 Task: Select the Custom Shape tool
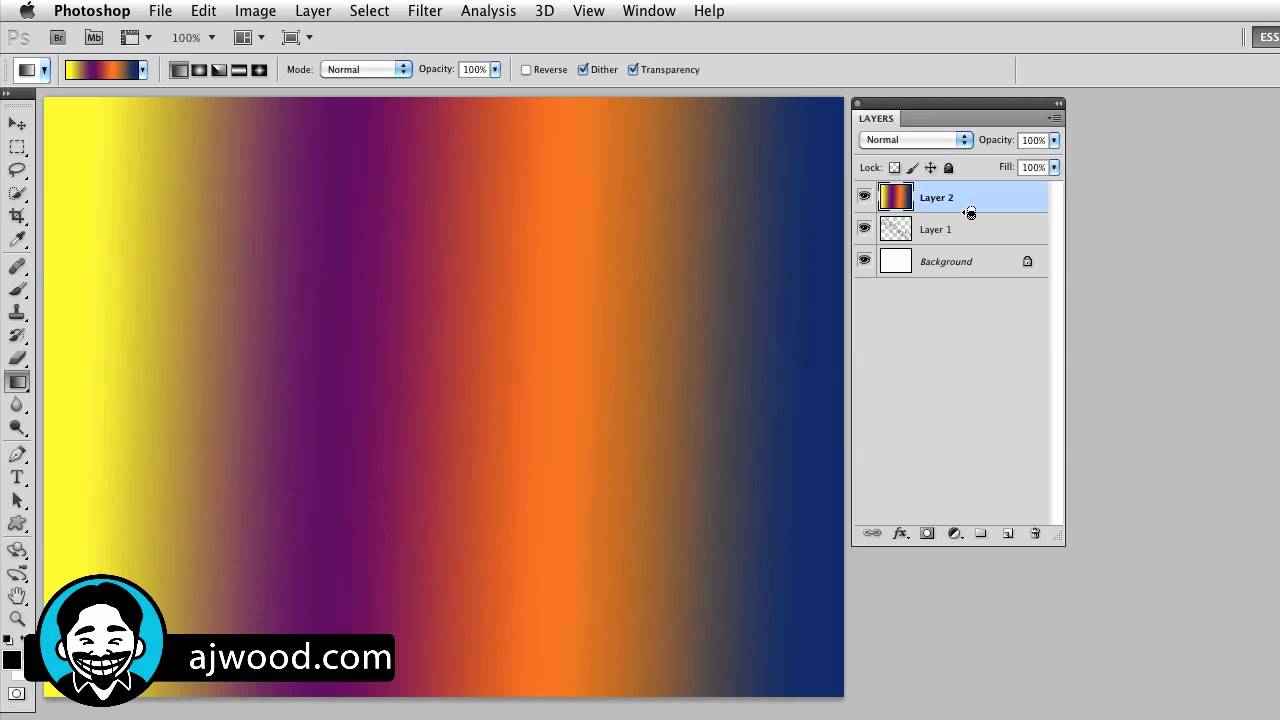pyautogui.click(x=17, y=524)
